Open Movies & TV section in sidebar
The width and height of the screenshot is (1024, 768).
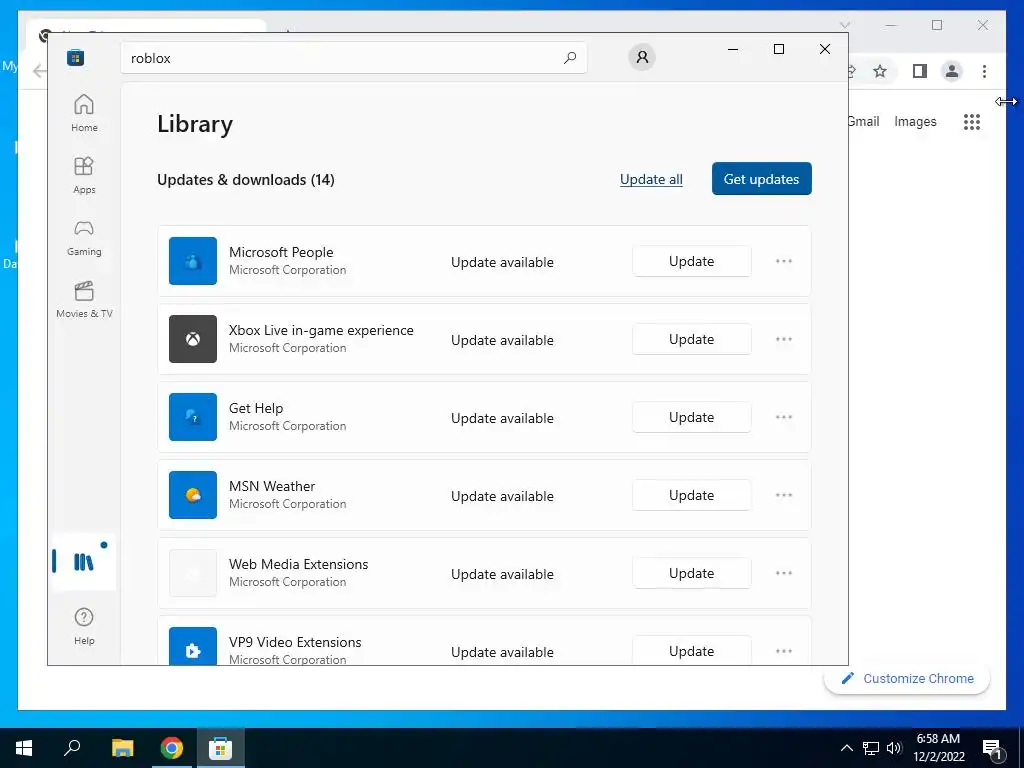[x=84, y=299]
